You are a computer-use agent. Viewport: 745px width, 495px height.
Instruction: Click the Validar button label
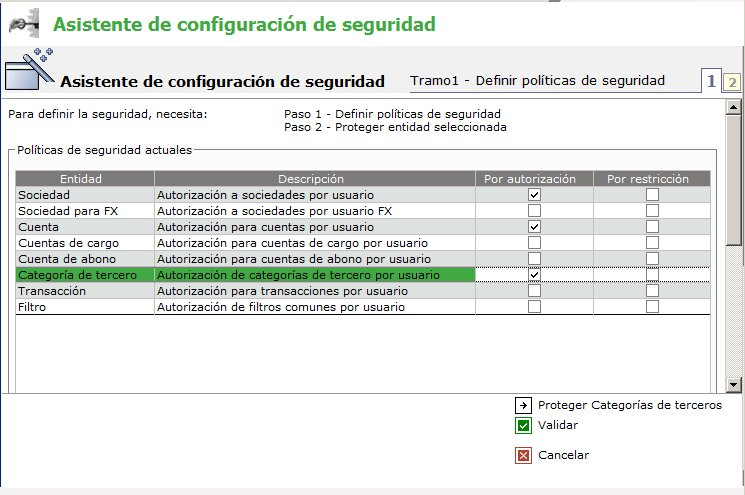558,425
